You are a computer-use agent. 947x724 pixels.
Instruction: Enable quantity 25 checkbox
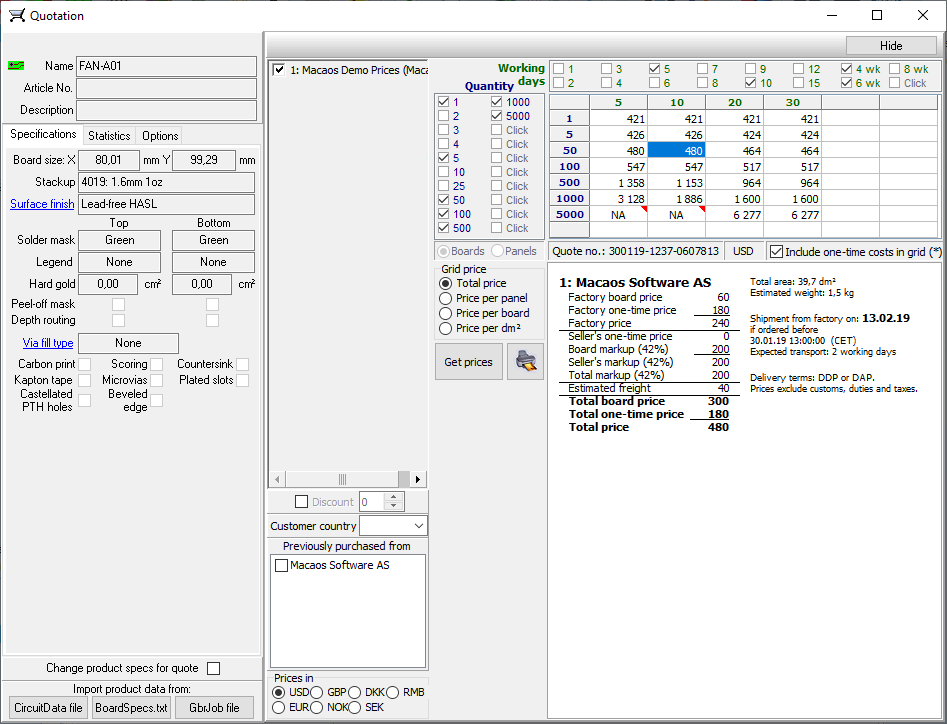443,186
